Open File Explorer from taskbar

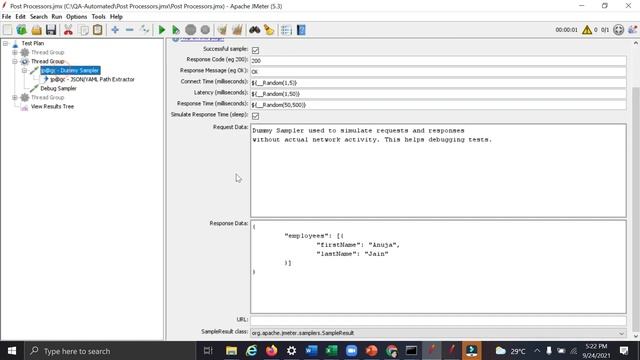coord(231,351)
